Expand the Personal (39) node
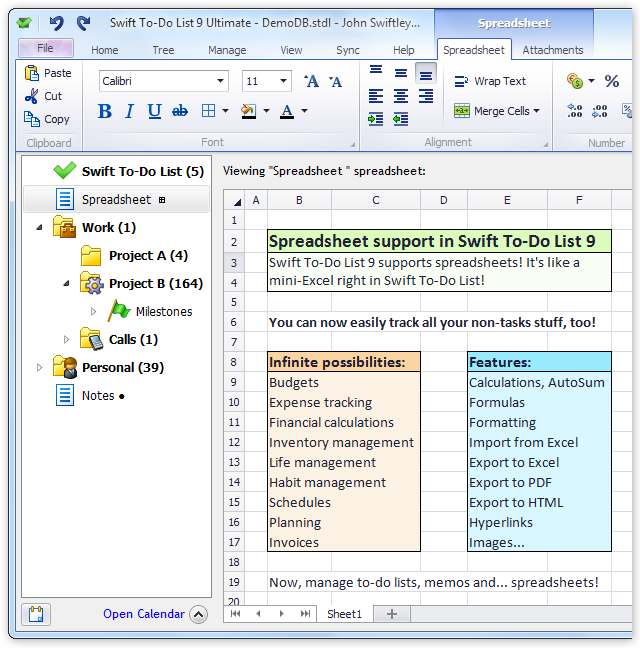This screenshot has width=640, height=648. tap(39, 367)
